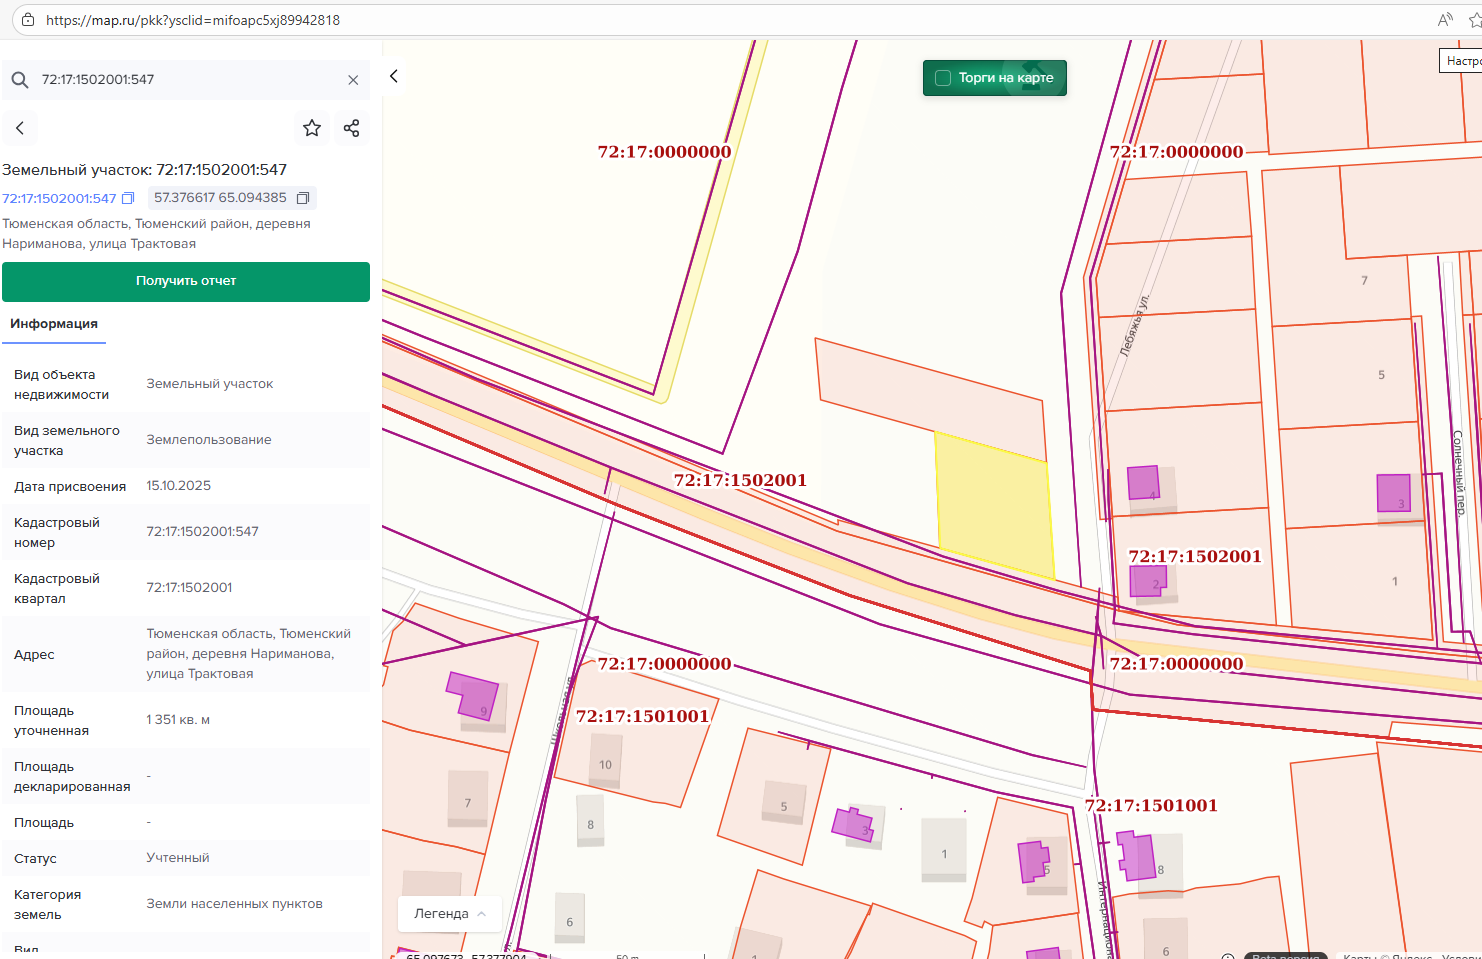Go back using the left arrow icon
1482x959 pixels.
(20, 128)
